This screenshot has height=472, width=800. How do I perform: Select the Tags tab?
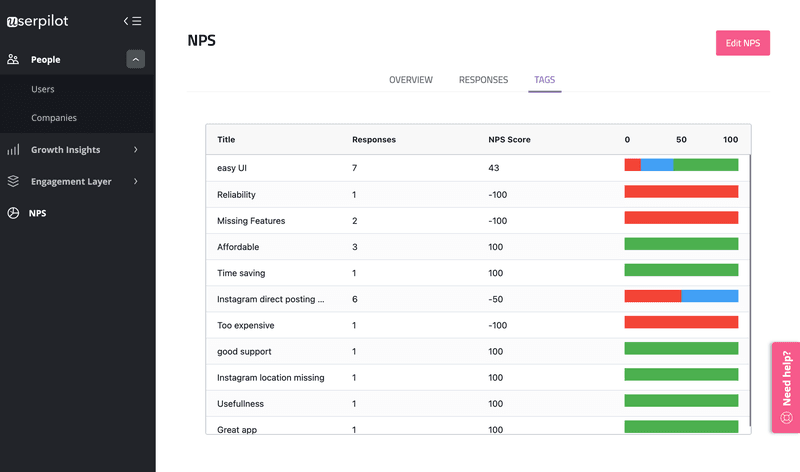coord(545,80)
